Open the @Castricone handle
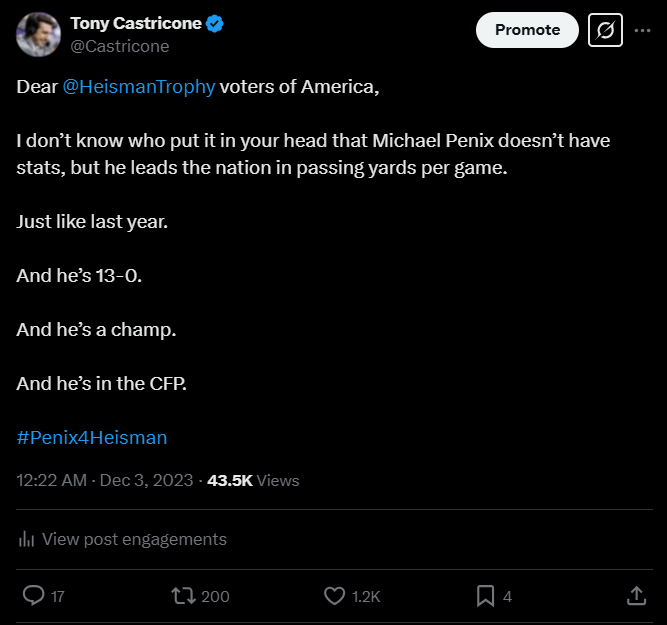 click(120, 46)
